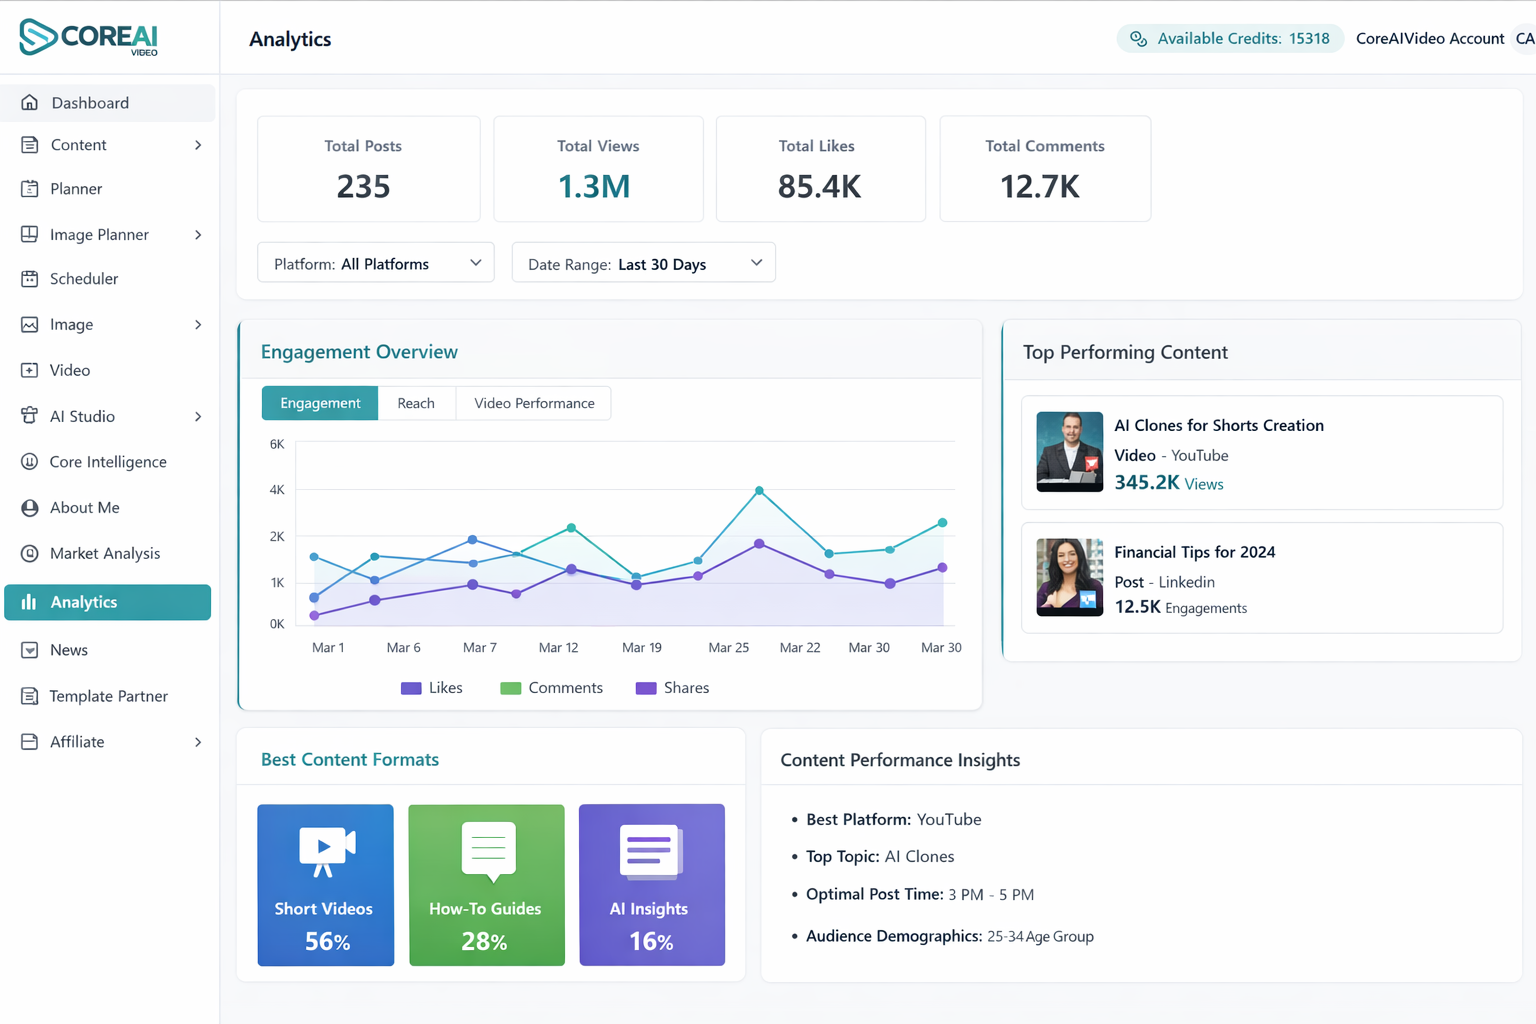Toggle Comments series in chart legend
Screen dimensions: 1536x1024
click(x=551, y=688)
